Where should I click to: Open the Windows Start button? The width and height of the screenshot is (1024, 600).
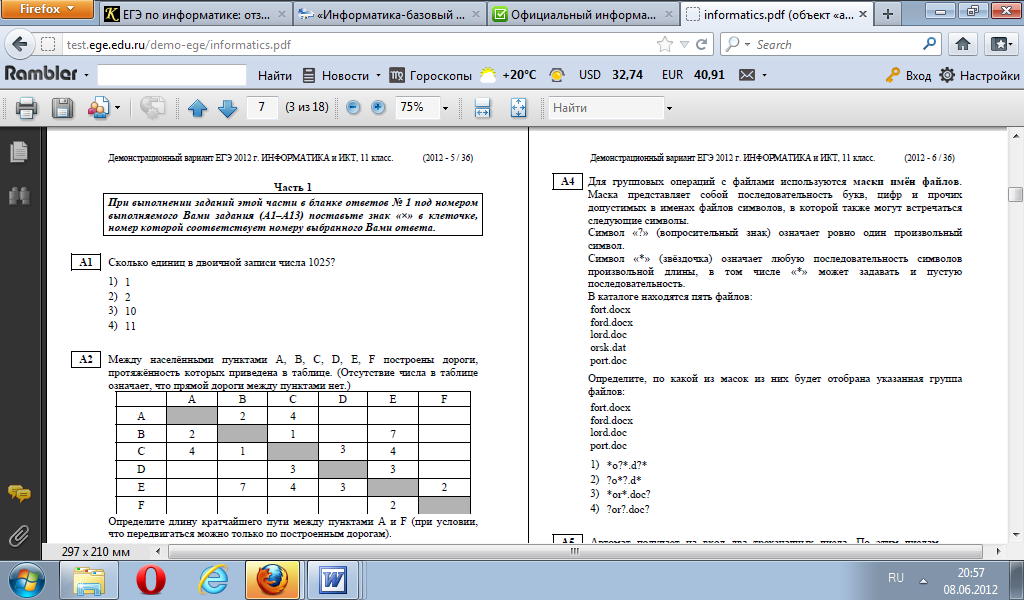click(x=26, y=580)
